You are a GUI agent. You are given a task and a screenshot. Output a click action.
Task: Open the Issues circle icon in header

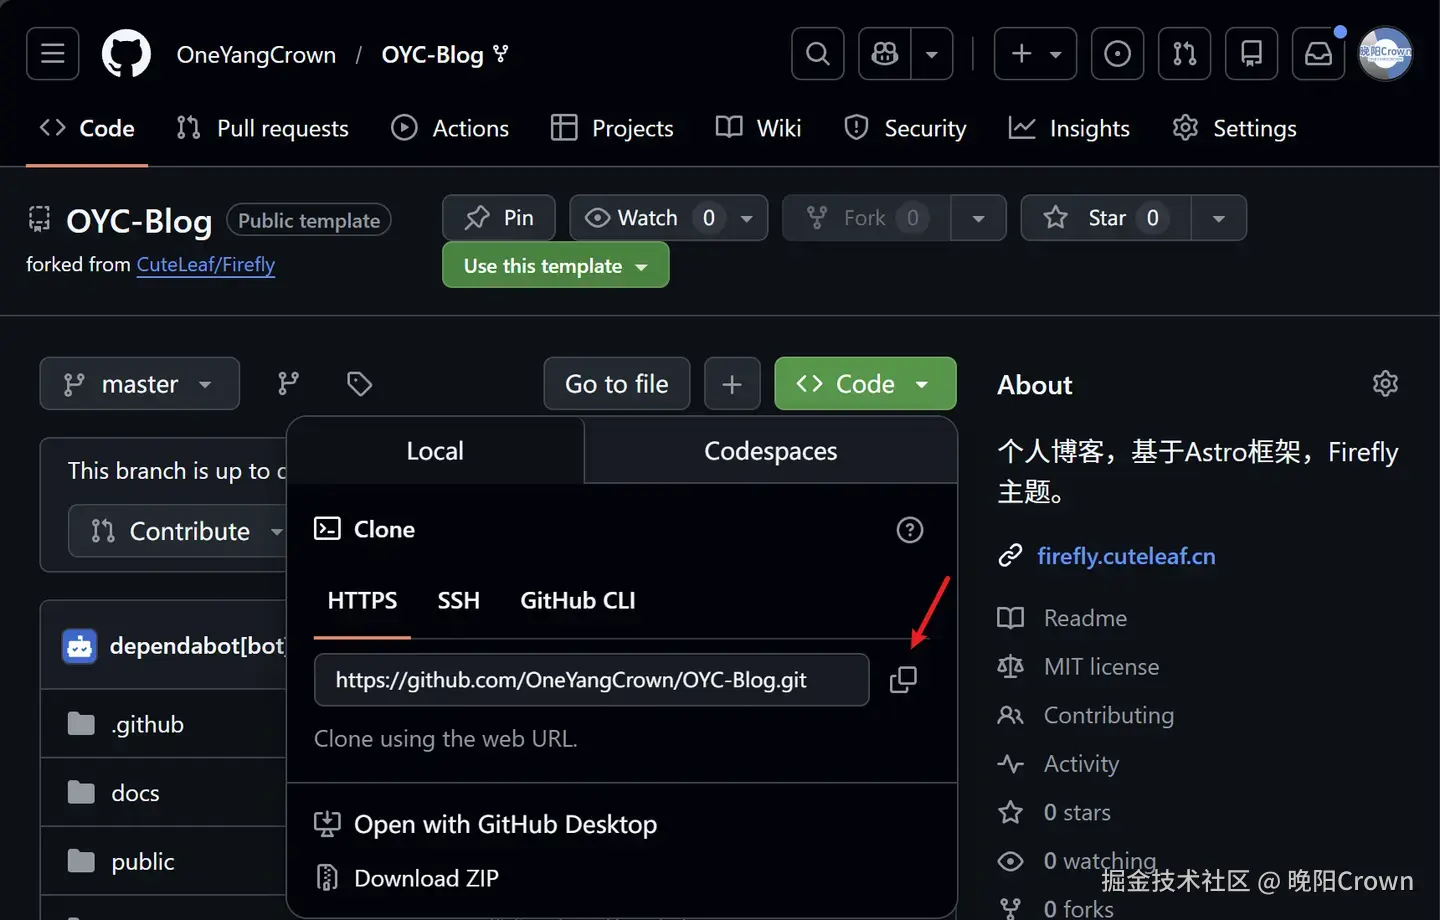coord(1117,54)
